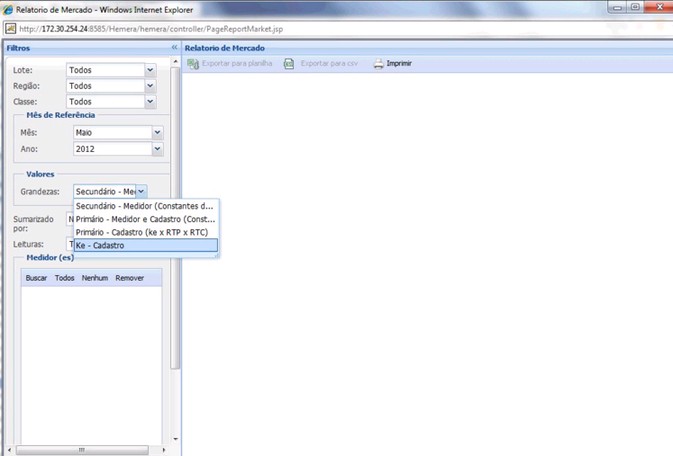Close the Grandezas dropdown via its arrow
673x456 pixels.
pyautogui.click(x=141, y=191)
